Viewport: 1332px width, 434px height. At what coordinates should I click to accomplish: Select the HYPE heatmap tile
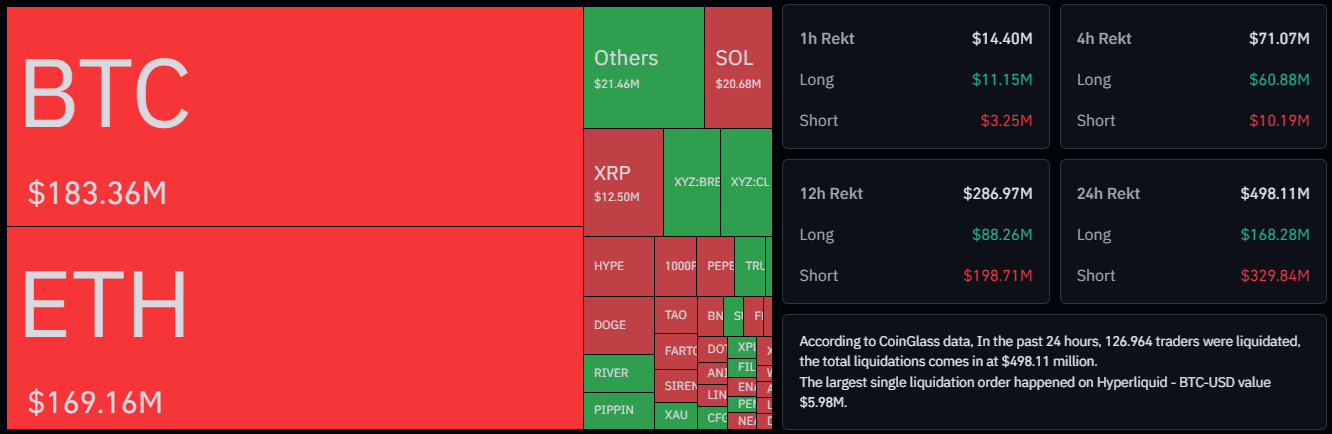(618, 266)
